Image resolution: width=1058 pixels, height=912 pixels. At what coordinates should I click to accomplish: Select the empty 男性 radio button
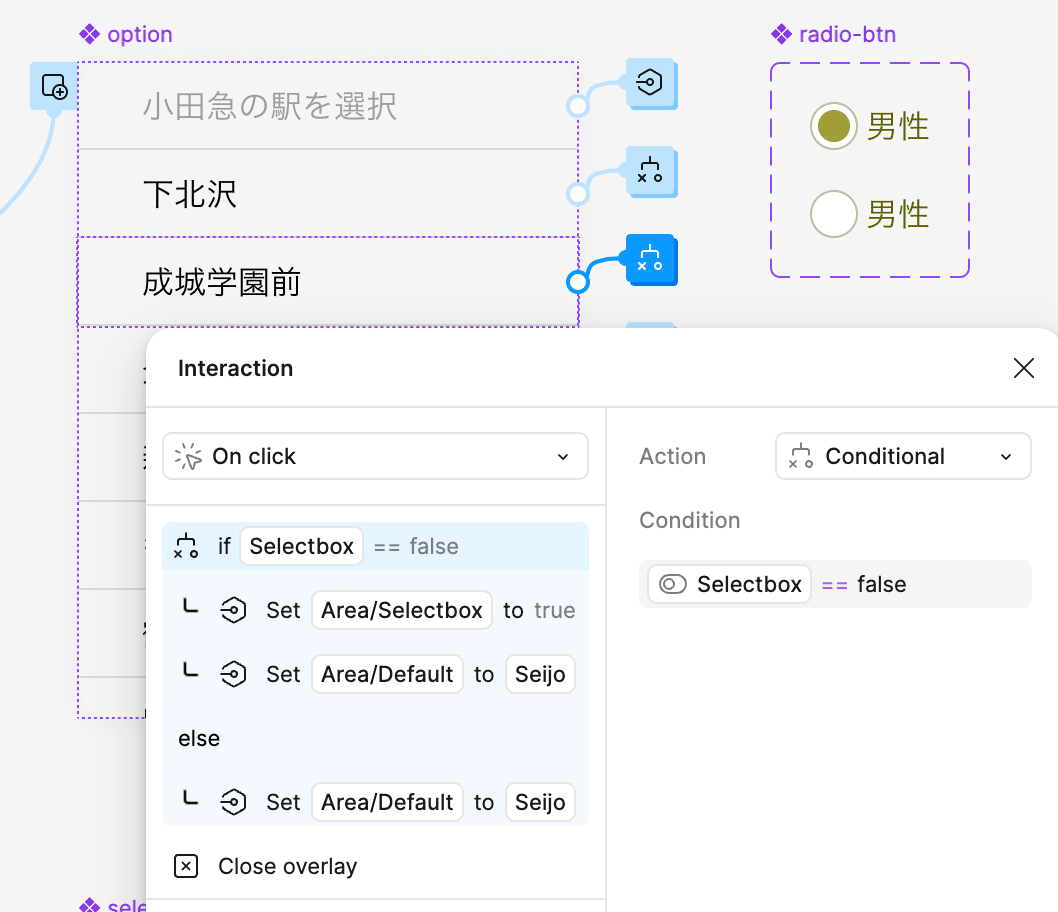coord(833,213)
